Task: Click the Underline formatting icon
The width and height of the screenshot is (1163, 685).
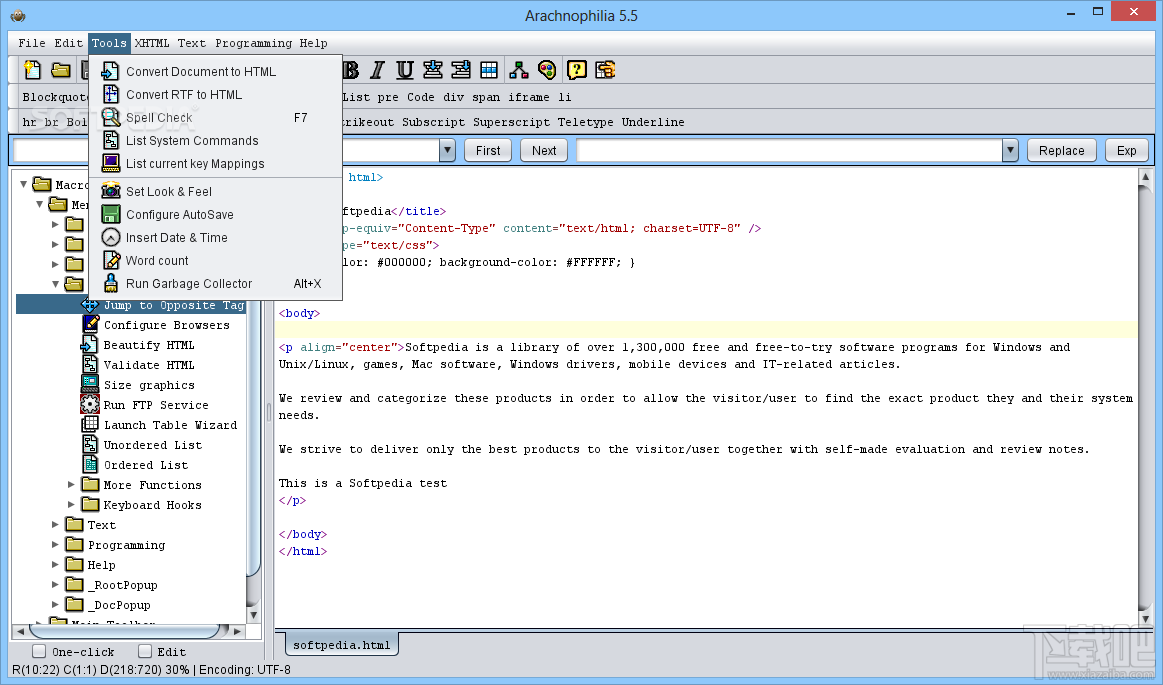Action: (405, 69)
